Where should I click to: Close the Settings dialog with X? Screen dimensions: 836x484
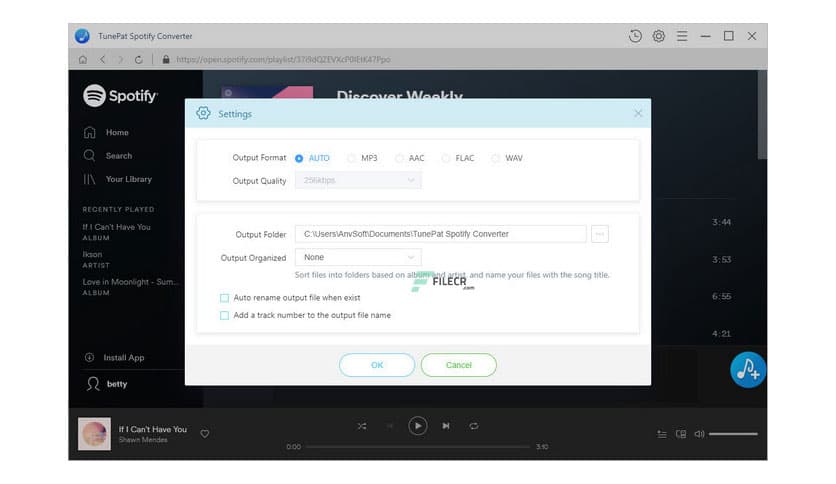(638, 114)
